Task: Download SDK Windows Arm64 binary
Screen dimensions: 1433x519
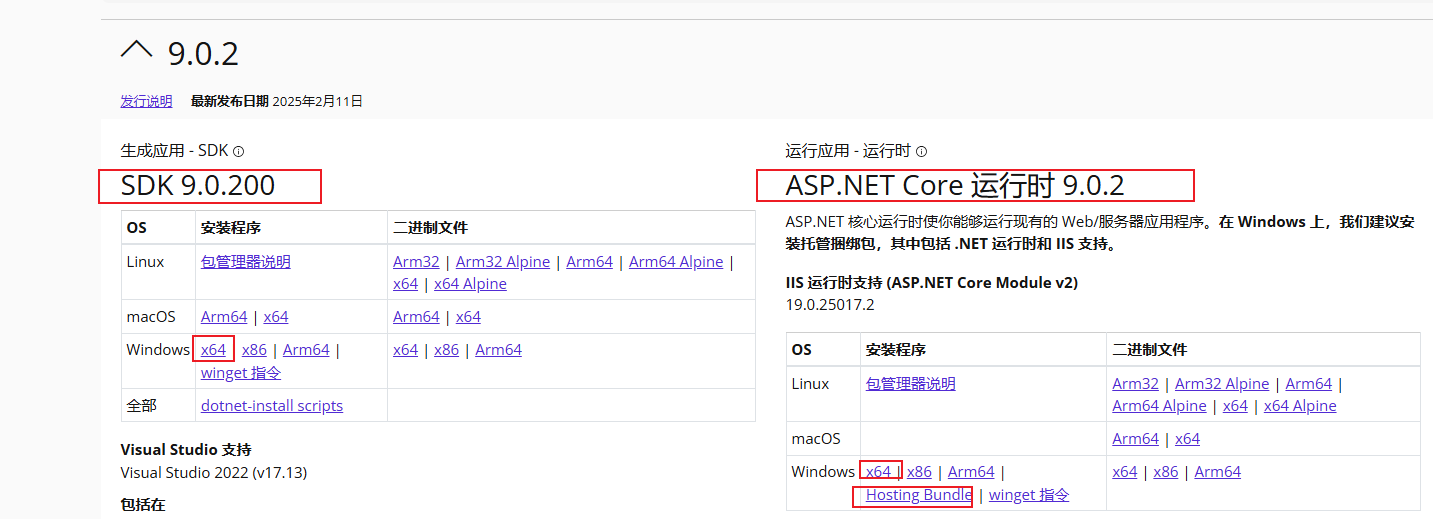Action: tap(498, 349)
